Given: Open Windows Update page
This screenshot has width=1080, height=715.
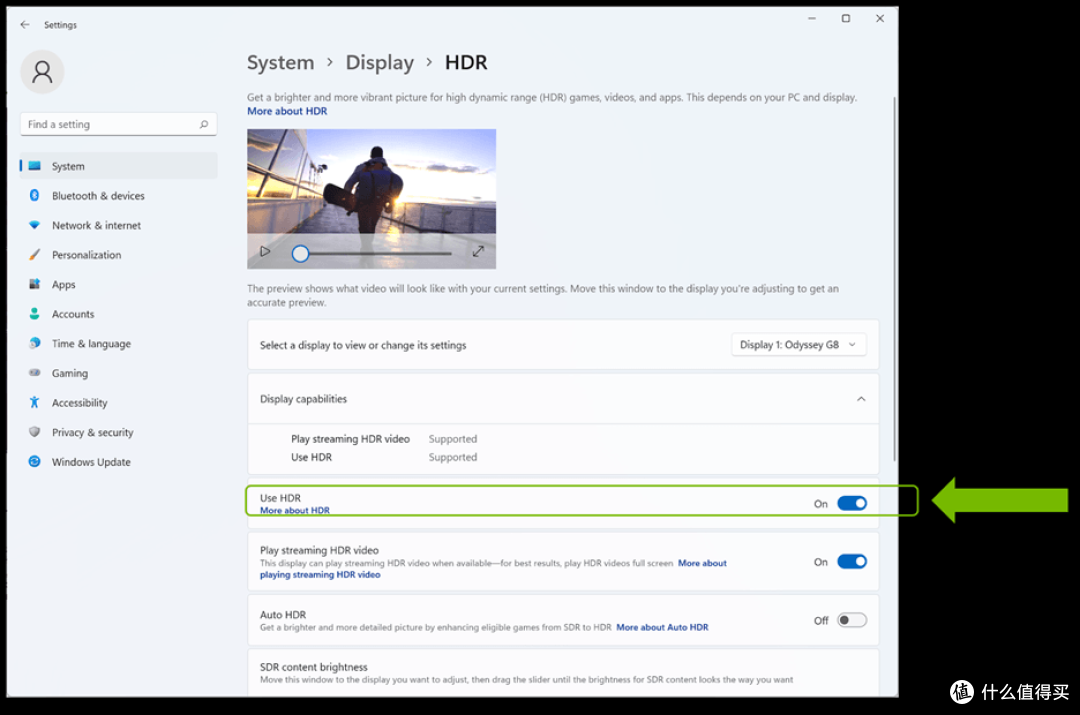Looking at the screenshot, I should 118,462.
